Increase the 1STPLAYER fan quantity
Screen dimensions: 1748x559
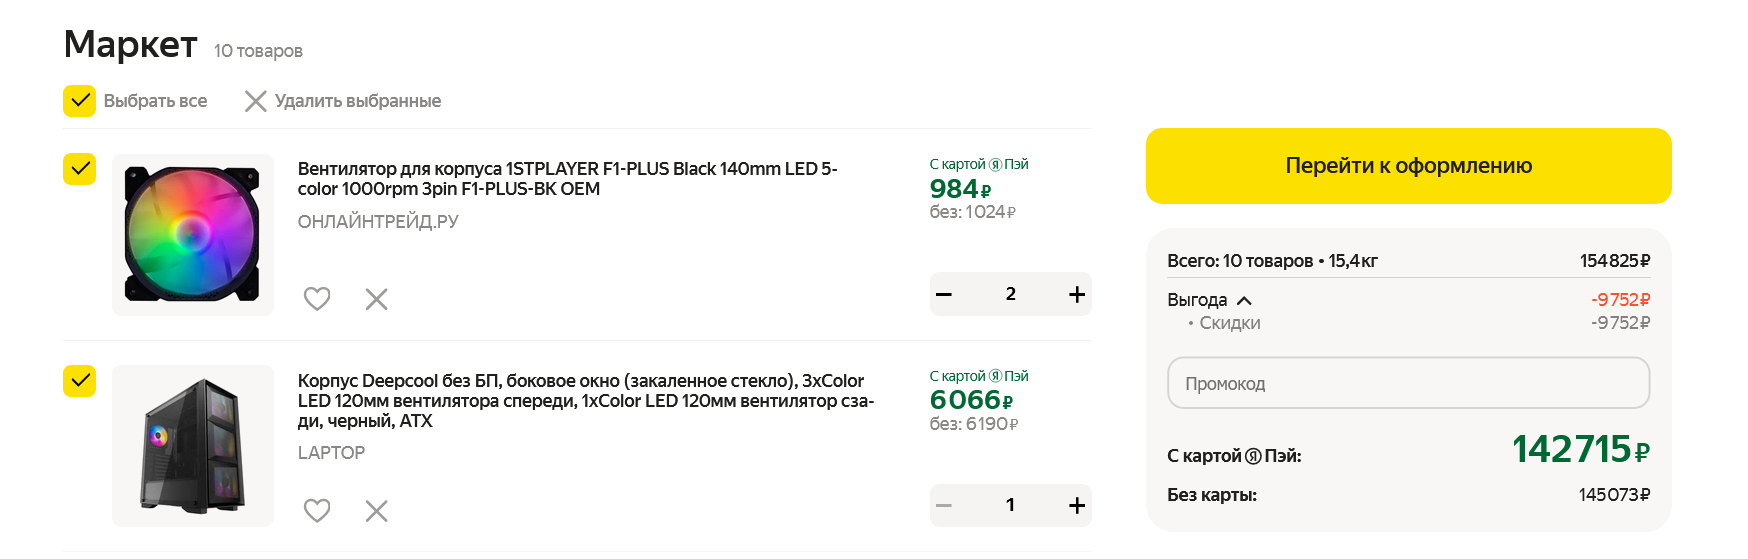[1076, 294]
